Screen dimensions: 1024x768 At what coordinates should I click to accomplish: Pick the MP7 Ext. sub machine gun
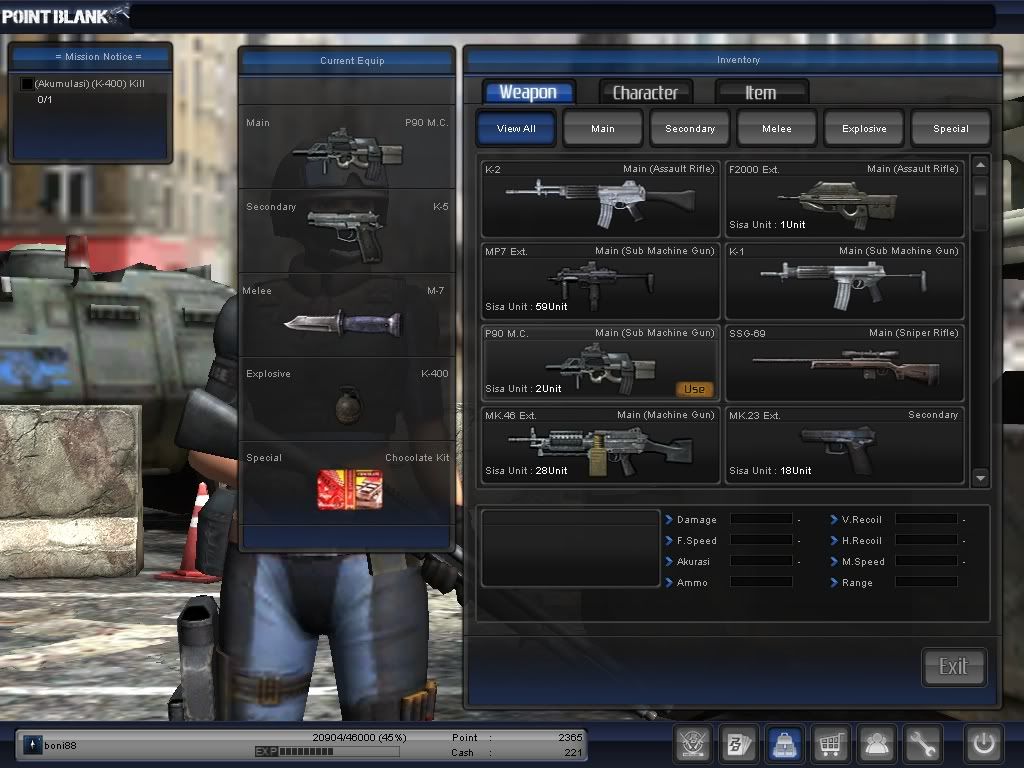600,281
